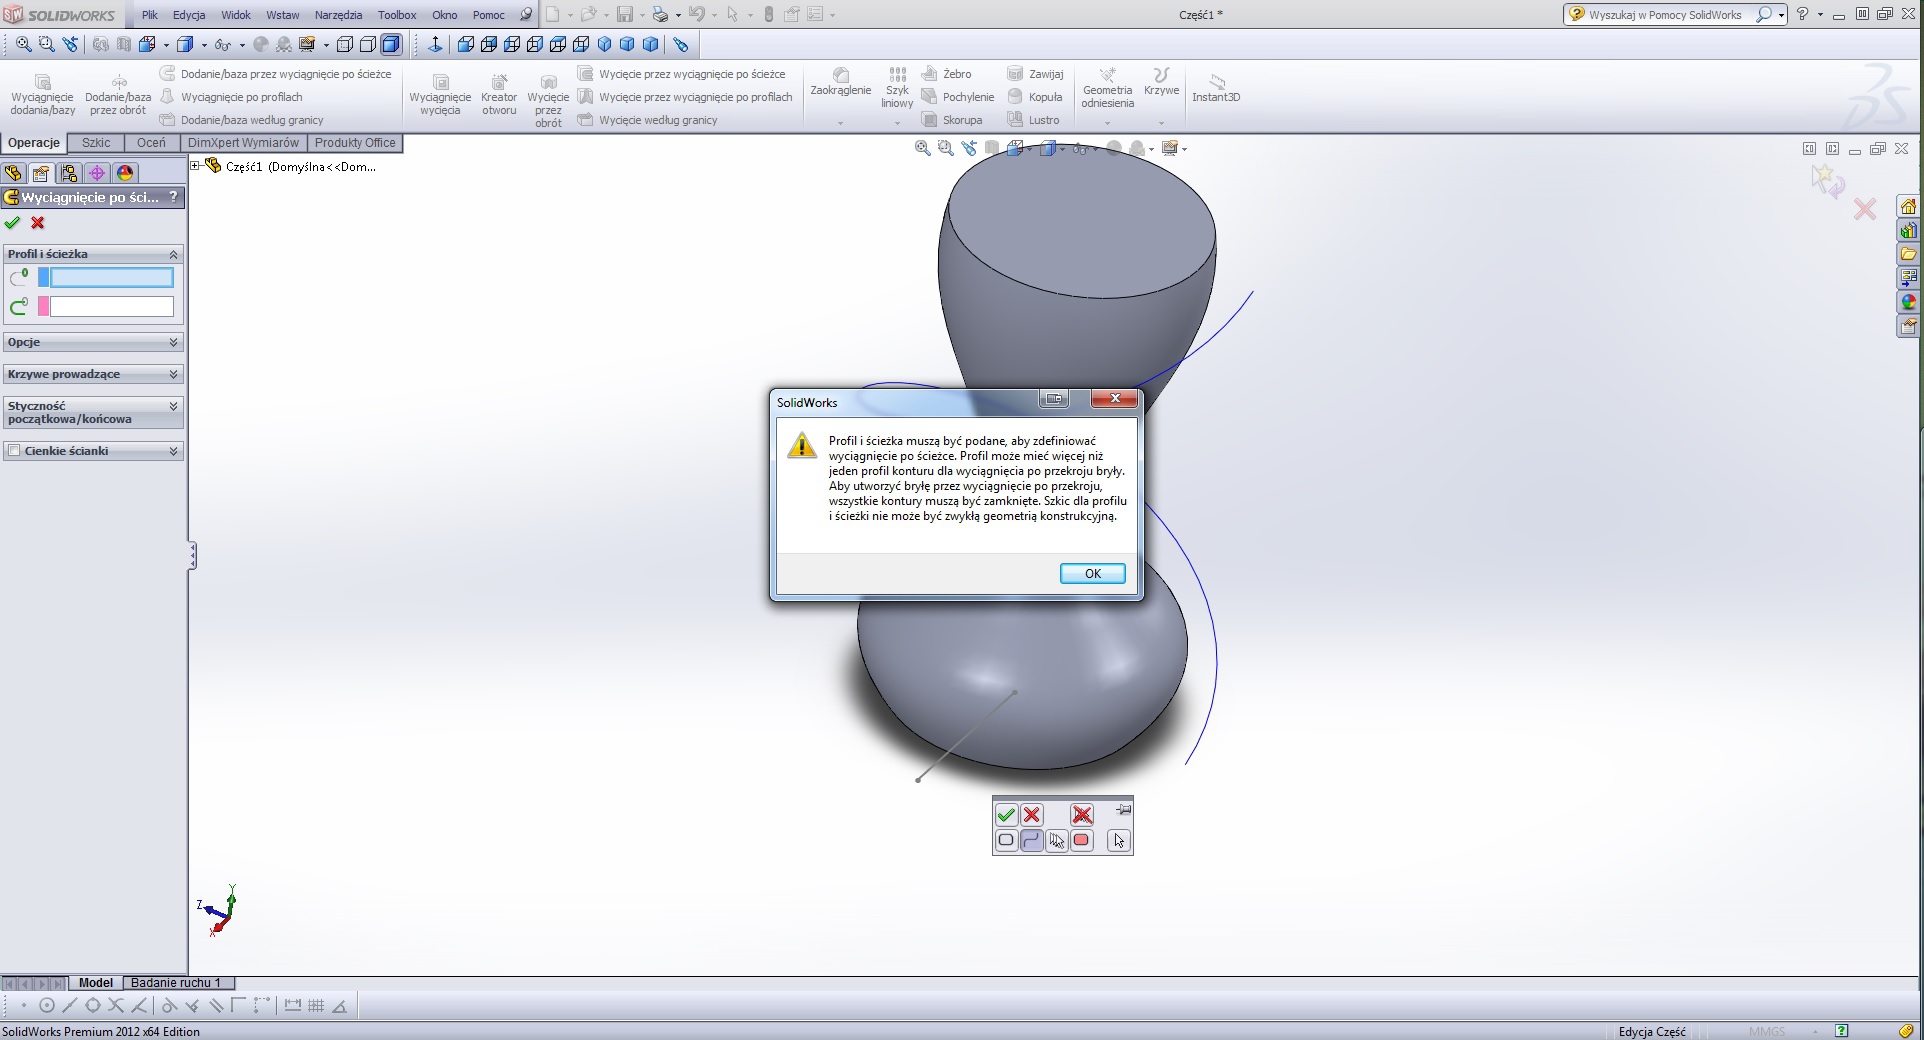Screen dimensions: 1924x1040
Task: Click the Select Closed Loop option in the selection toolbar
Action: (x=1006, y=840)
